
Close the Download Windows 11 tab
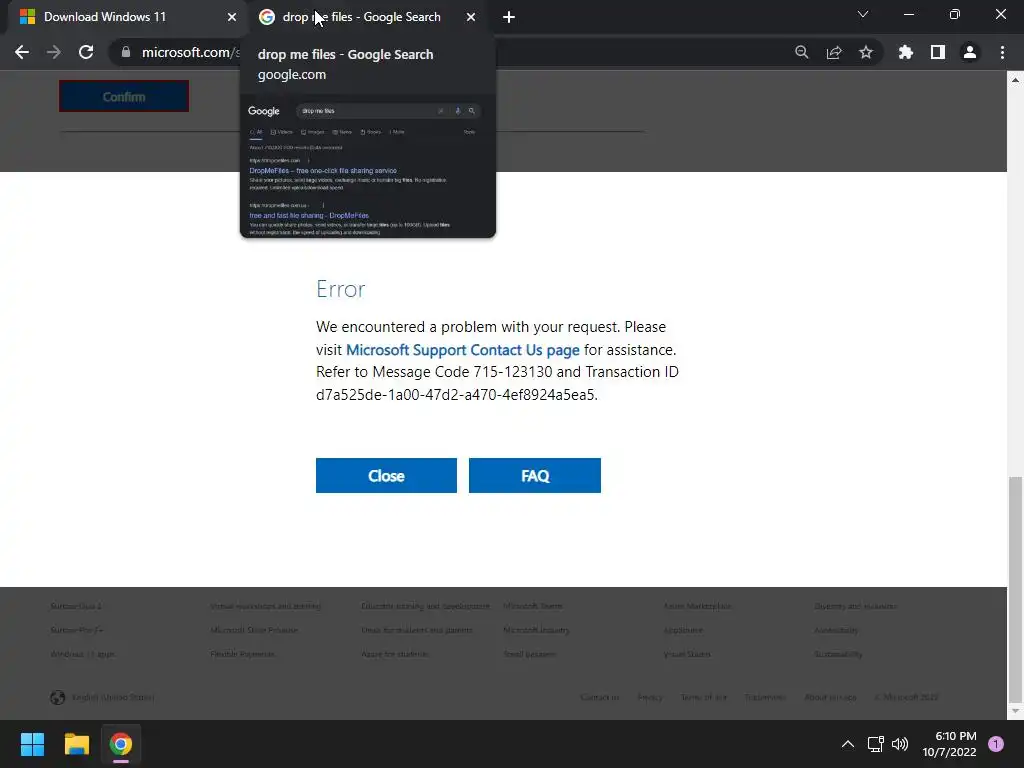[232, 17]
